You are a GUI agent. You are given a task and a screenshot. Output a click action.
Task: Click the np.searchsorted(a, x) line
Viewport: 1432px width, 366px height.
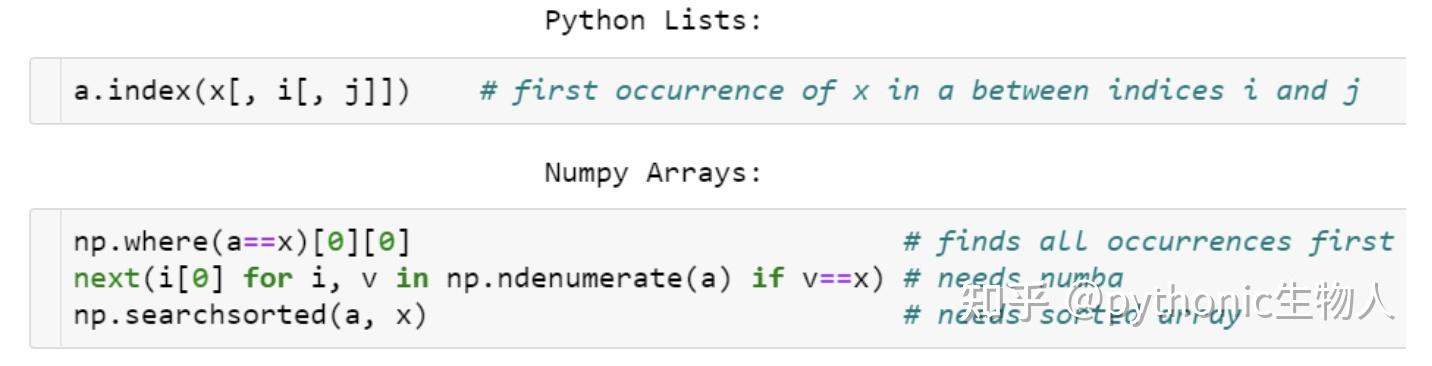[x=250, y=315]
